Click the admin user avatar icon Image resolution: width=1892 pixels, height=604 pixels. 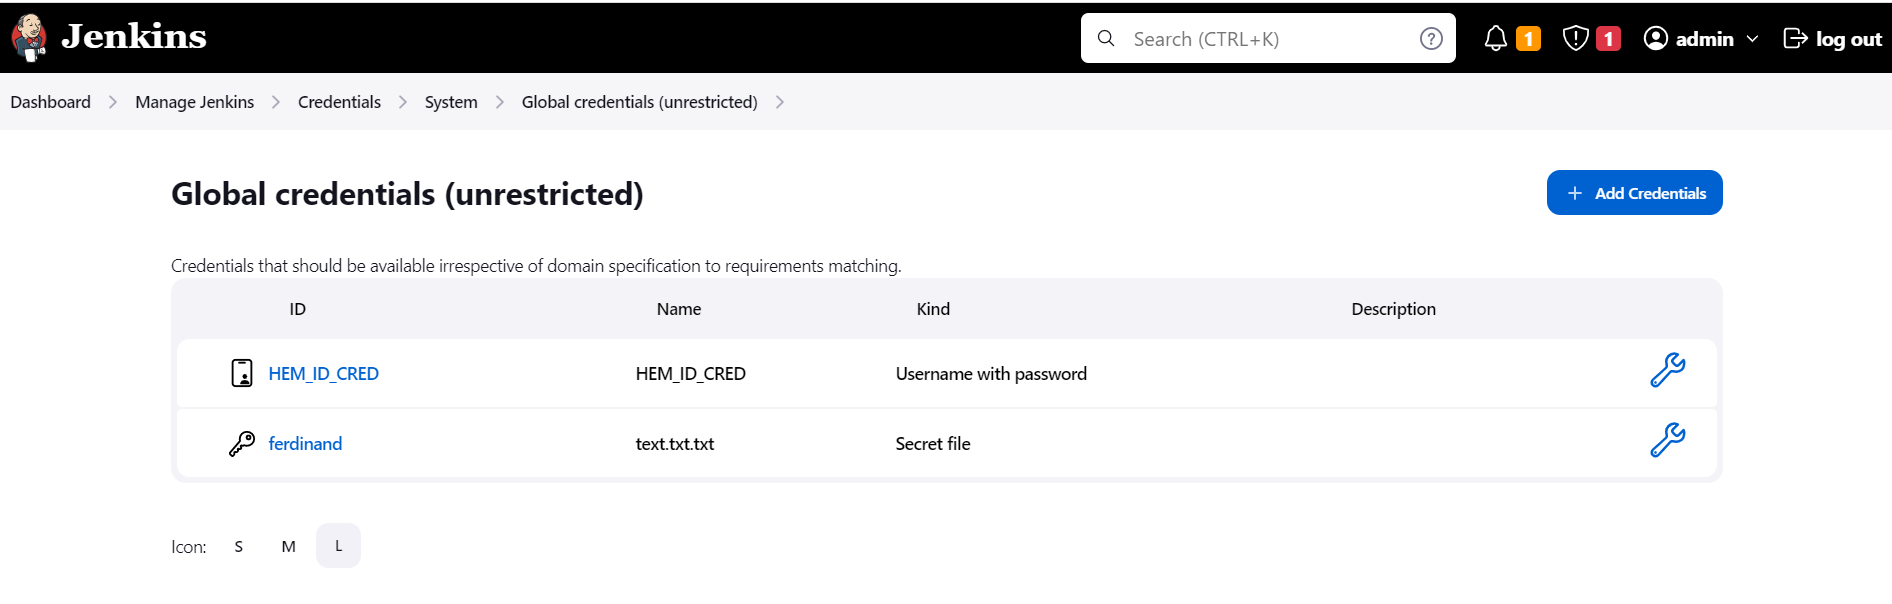pos(1656,38)
